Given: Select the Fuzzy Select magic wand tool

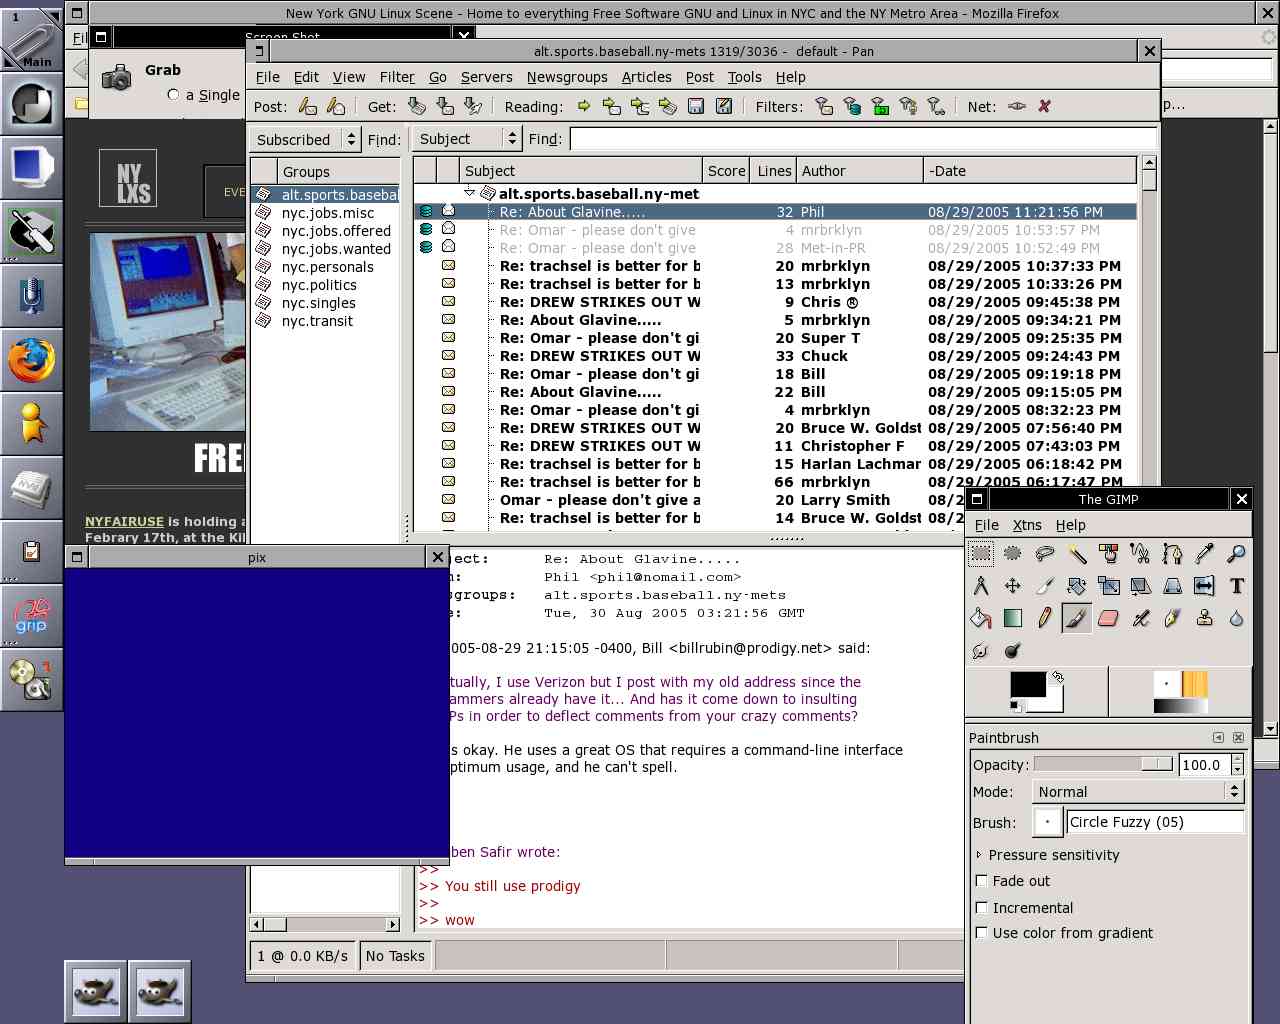Looking at the screenshot, I should (x=1077, y=553).
